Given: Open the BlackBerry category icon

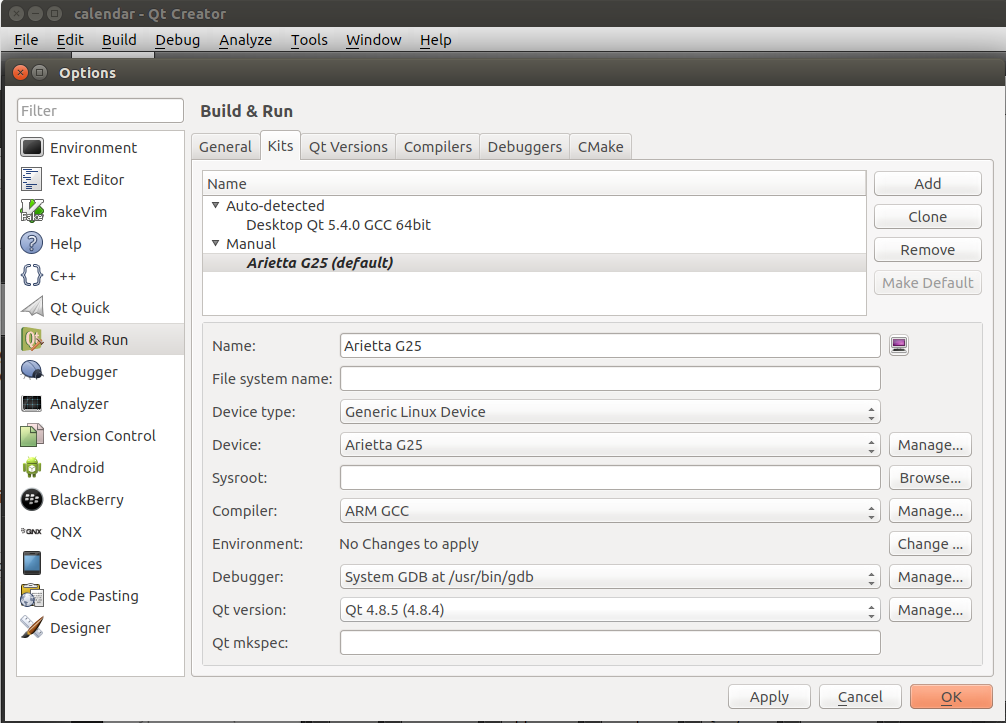Looking at the screenshot, I should tap(31, 500).
